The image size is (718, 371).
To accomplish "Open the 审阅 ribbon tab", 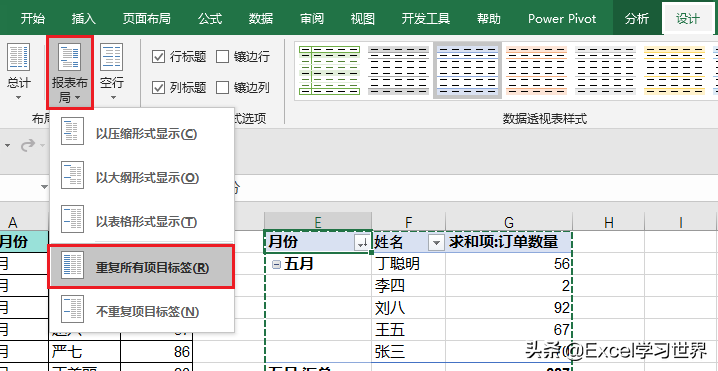I will pos(312,18).
